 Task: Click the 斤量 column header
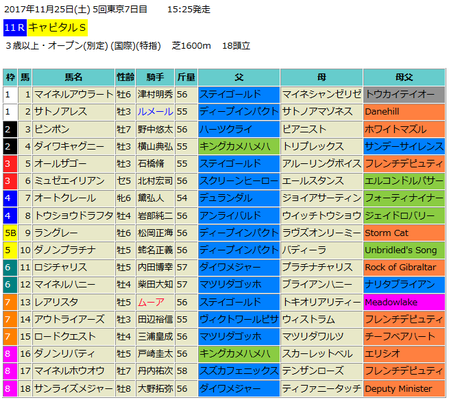coord(186,77)
